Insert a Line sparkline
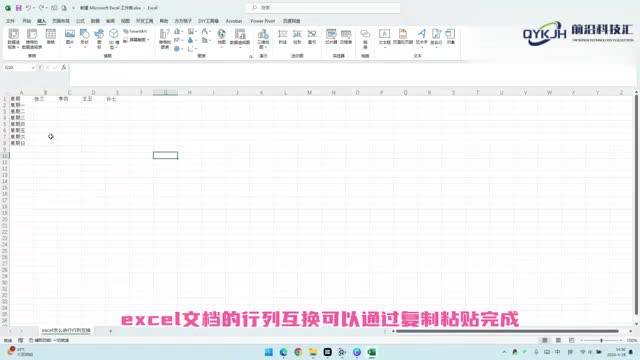The width and height of the screenshot is (640, 360). coord(282,37)
